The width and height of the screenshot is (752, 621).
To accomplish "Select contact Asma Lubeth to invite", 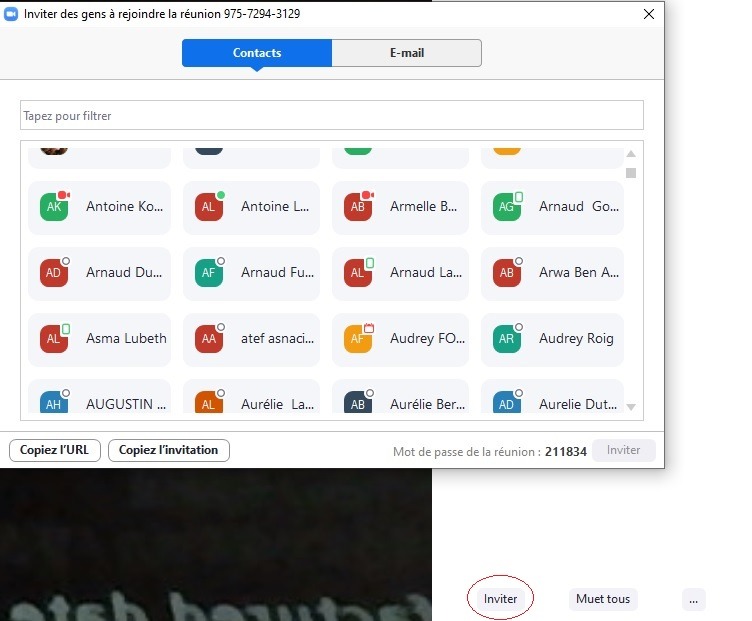I will (98, 339).
